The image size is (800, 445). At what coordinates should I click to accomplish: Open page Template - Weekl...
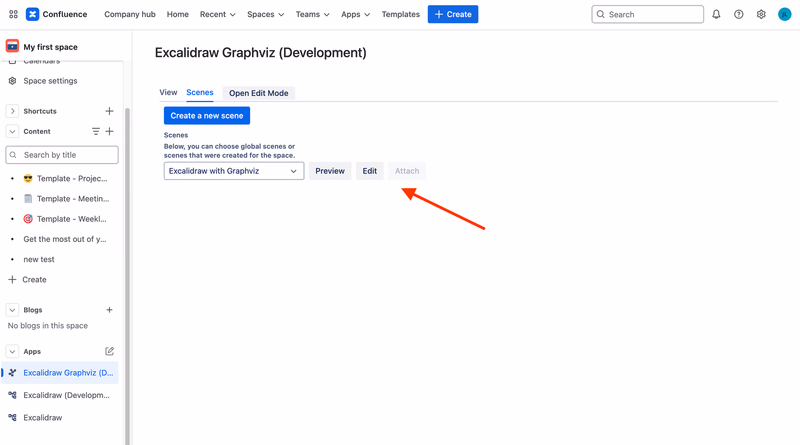(71, 219)
